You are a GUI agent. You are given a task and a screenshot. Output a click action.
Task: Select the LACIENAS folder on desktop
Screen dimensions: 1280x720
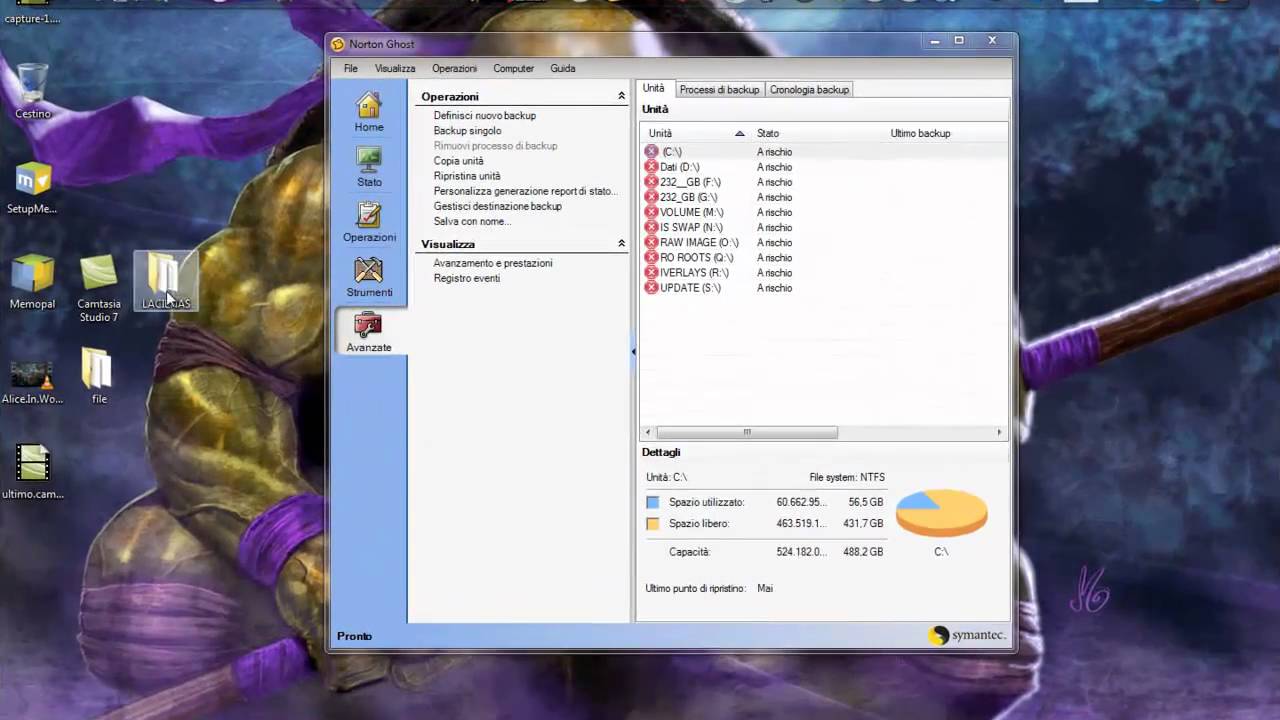pos(166,282)
